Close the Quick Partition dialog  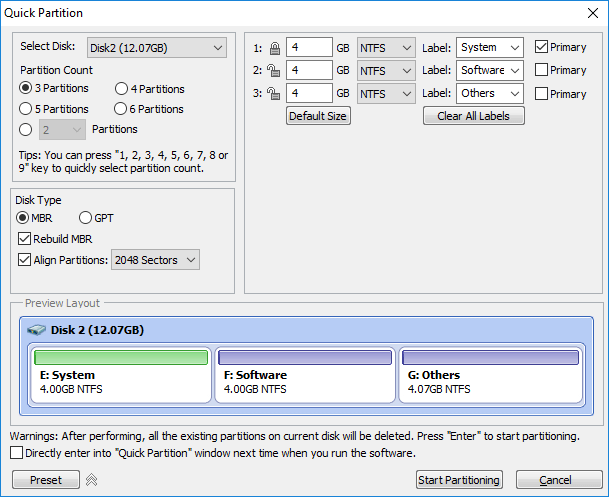tap(593, 13)
